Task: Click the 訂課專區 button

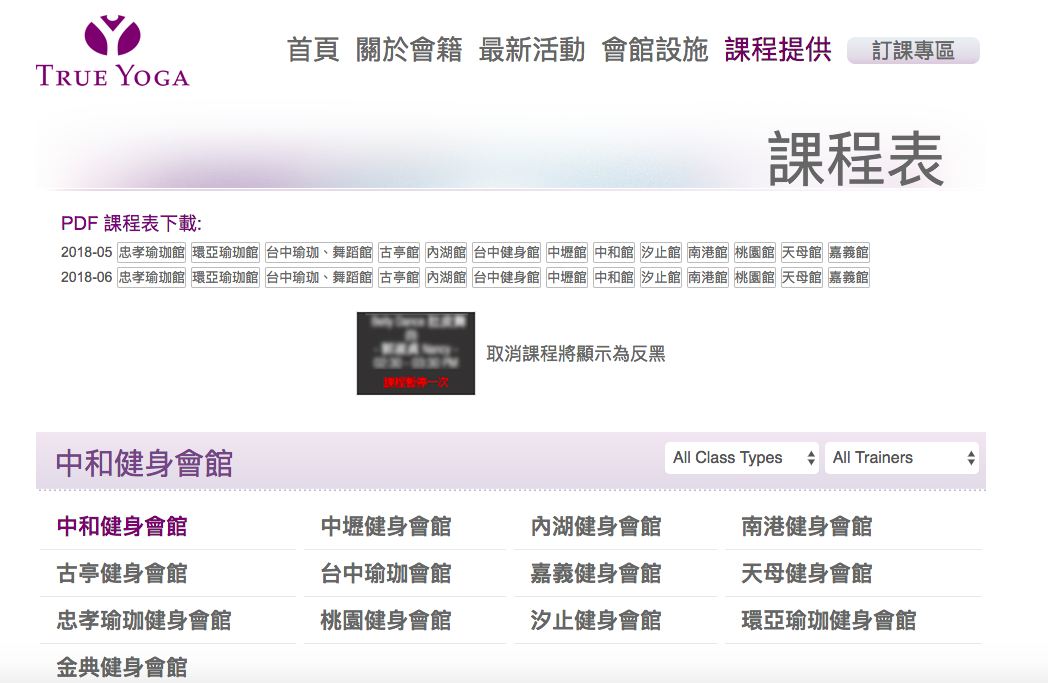Action: click(x=913, y=51)
